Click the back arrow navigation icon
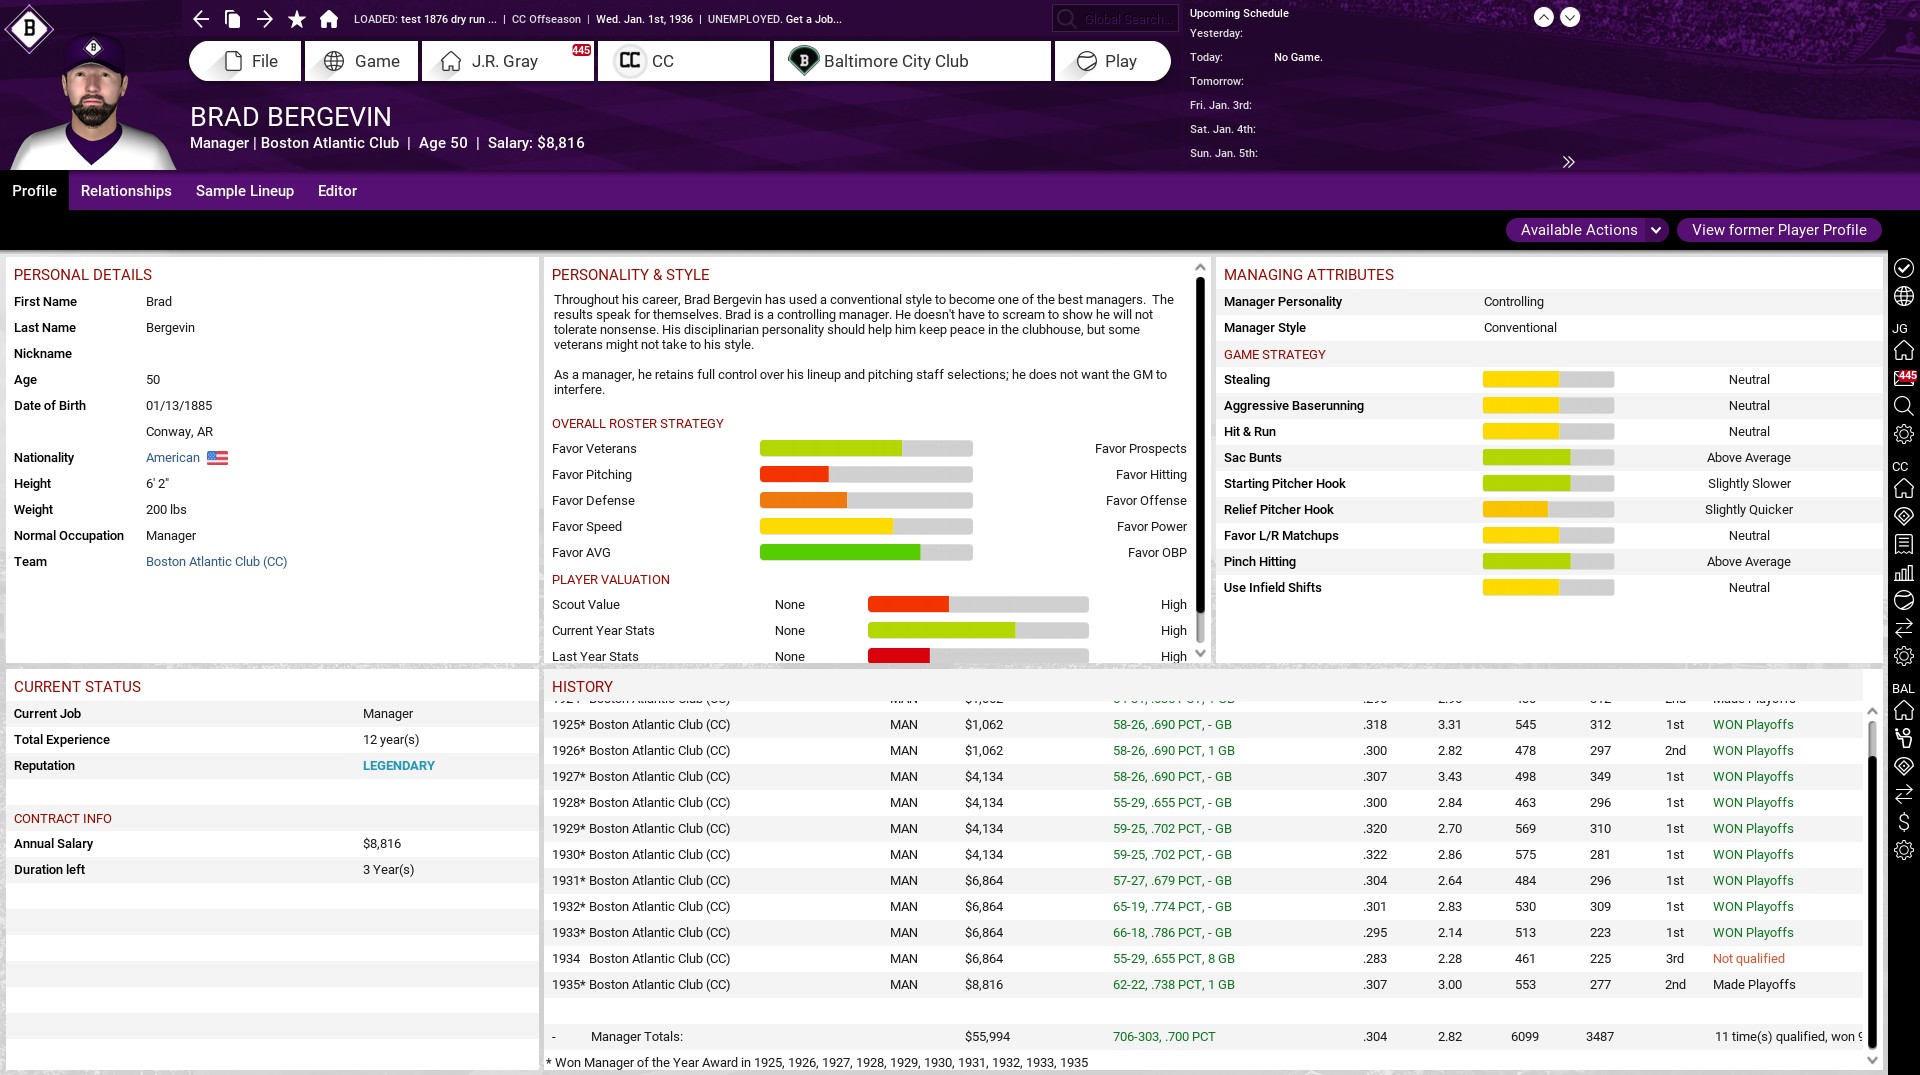The width and height of the screenshot is (1920, 1075). point(201,19)
